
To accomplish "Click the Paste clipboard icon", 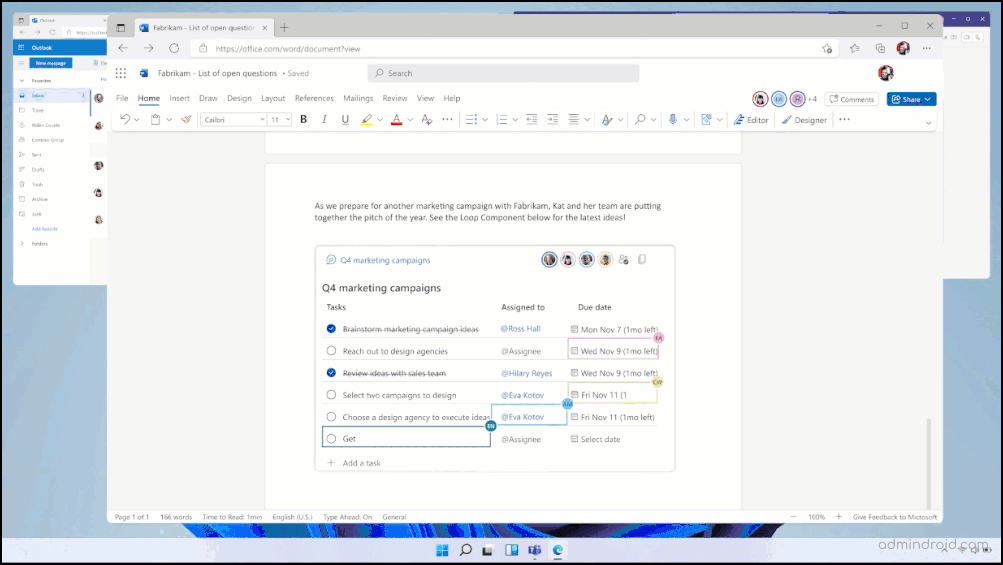I will pyautogui.click(x=155, y=119).
